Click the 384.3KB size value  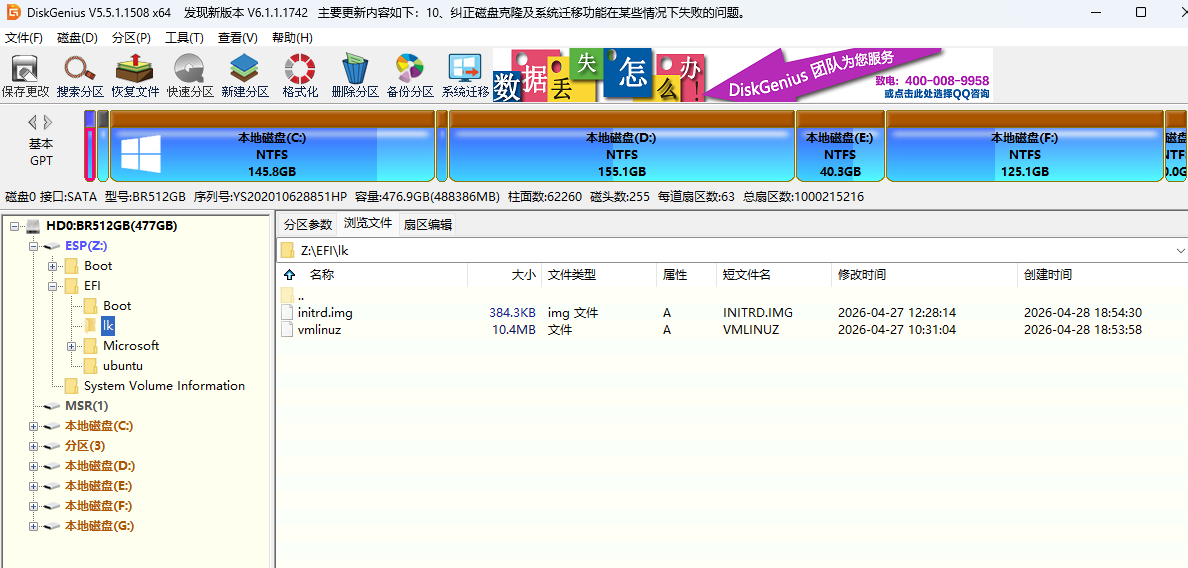tap(513, 313)
